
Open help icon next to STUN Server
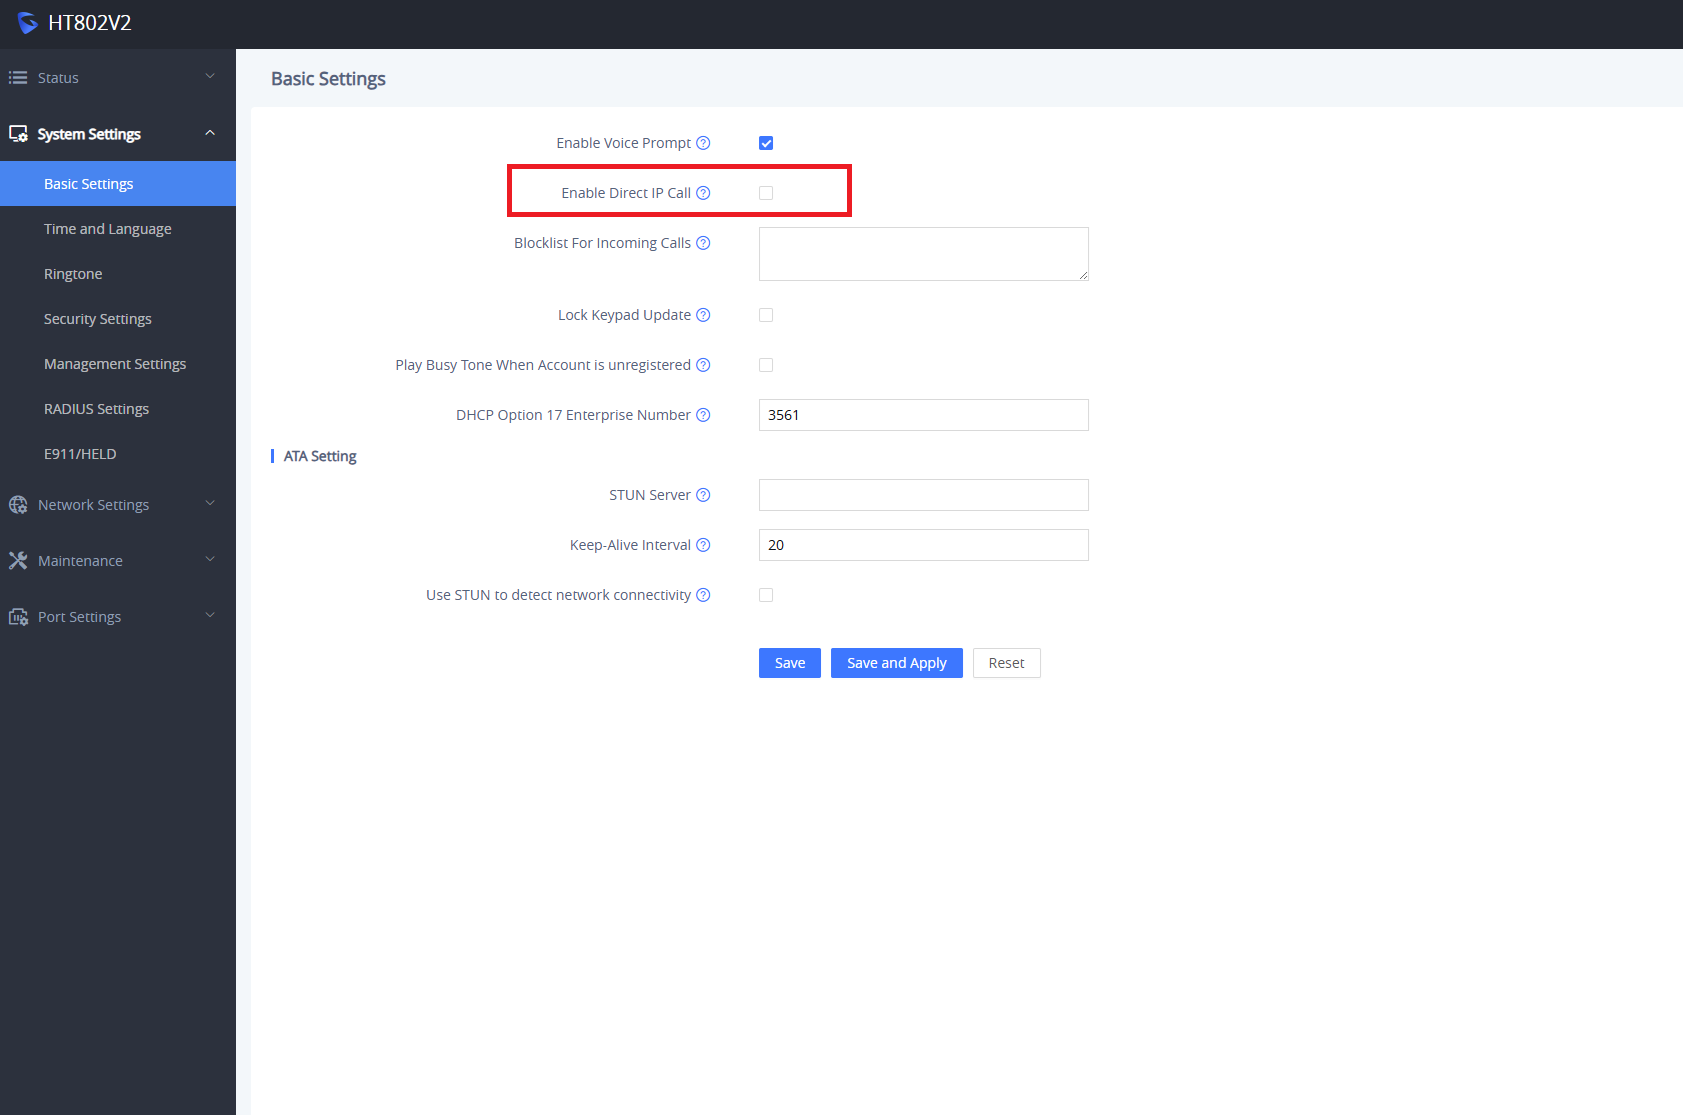pyautogui.click(x=703, y=495)
